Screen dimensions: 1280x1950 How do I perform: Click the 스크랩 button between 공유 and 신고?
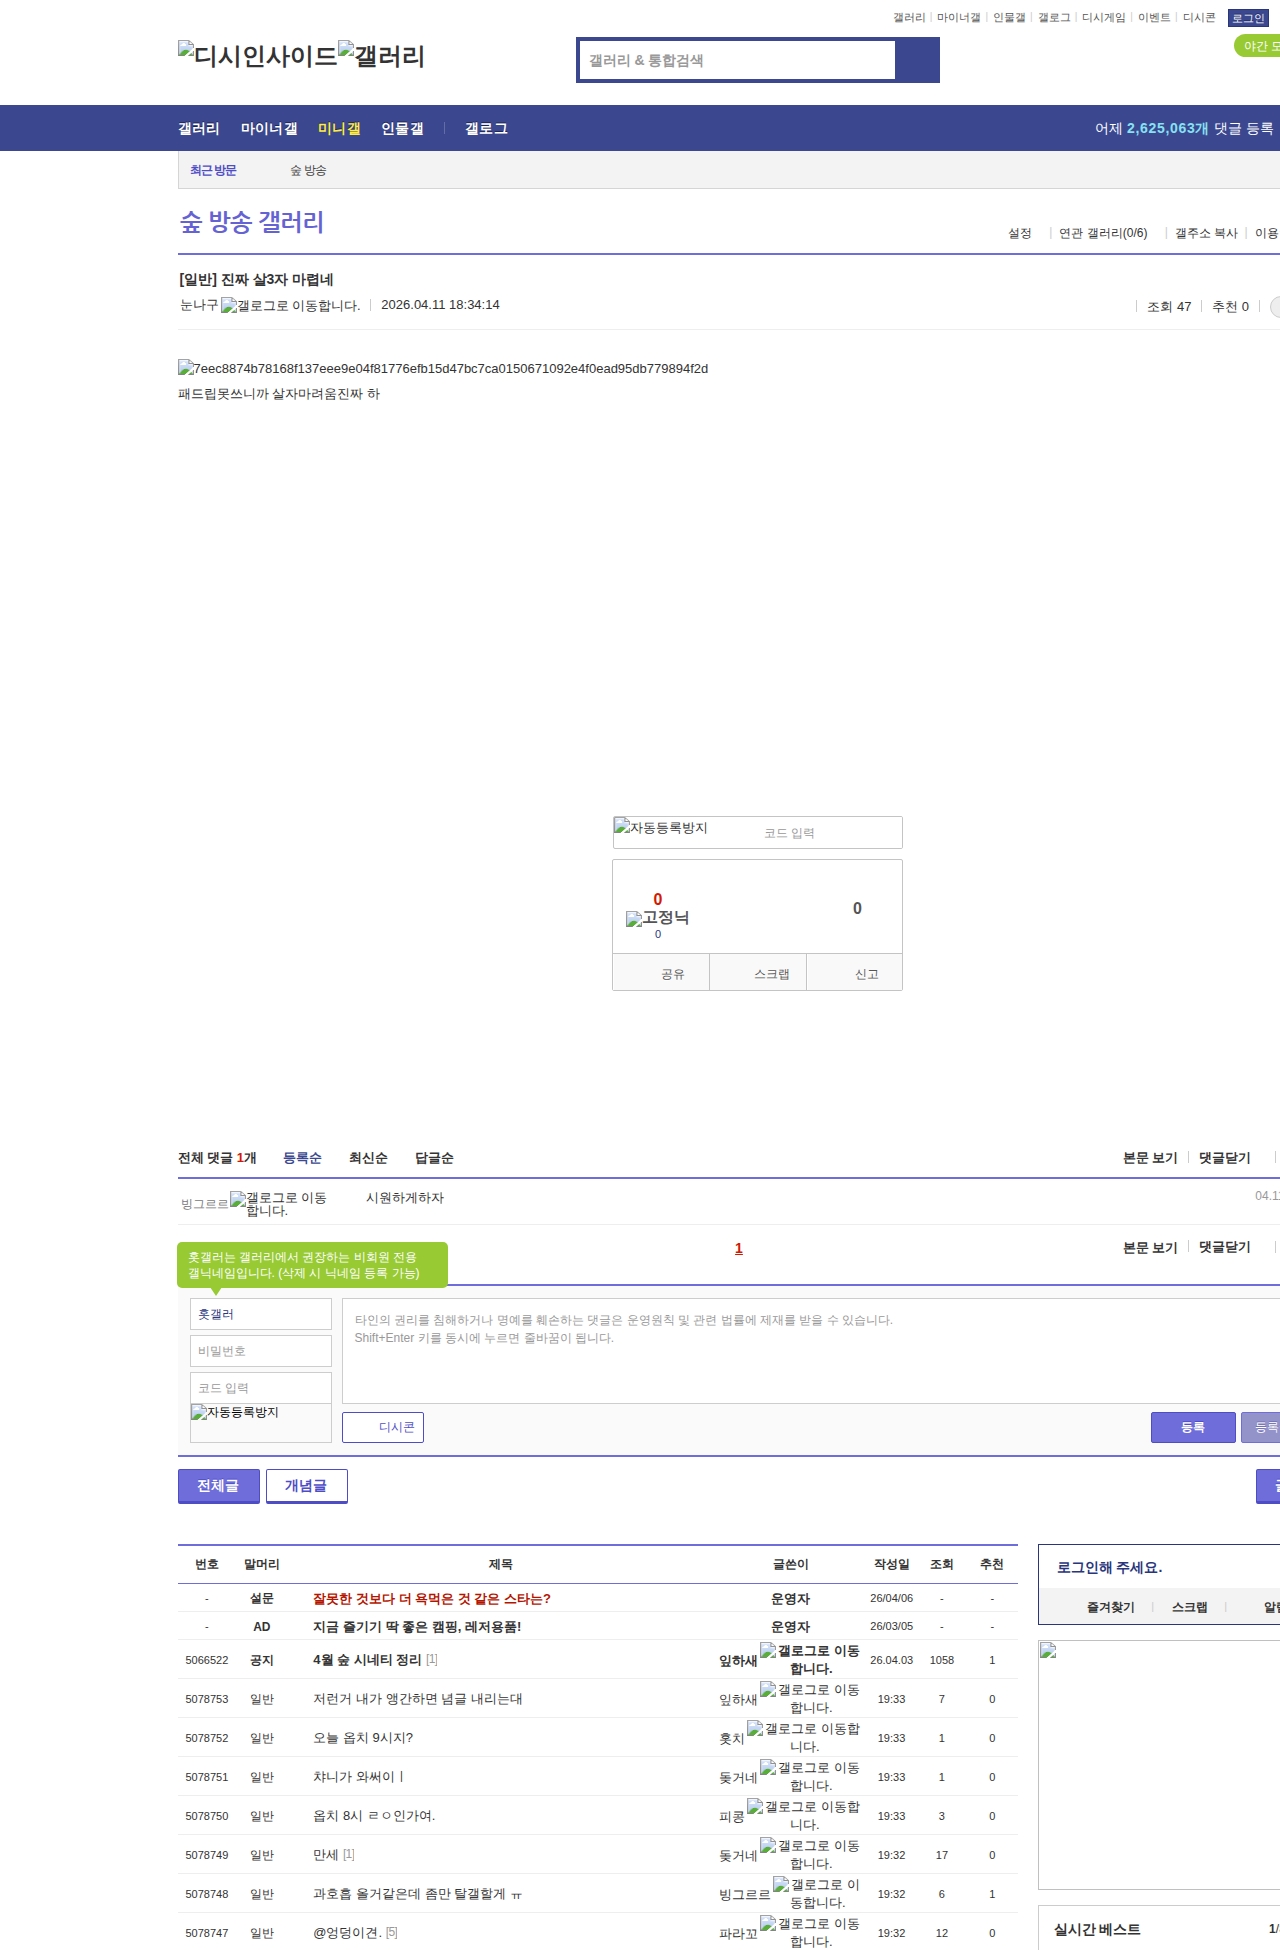(x=758, y=973)
